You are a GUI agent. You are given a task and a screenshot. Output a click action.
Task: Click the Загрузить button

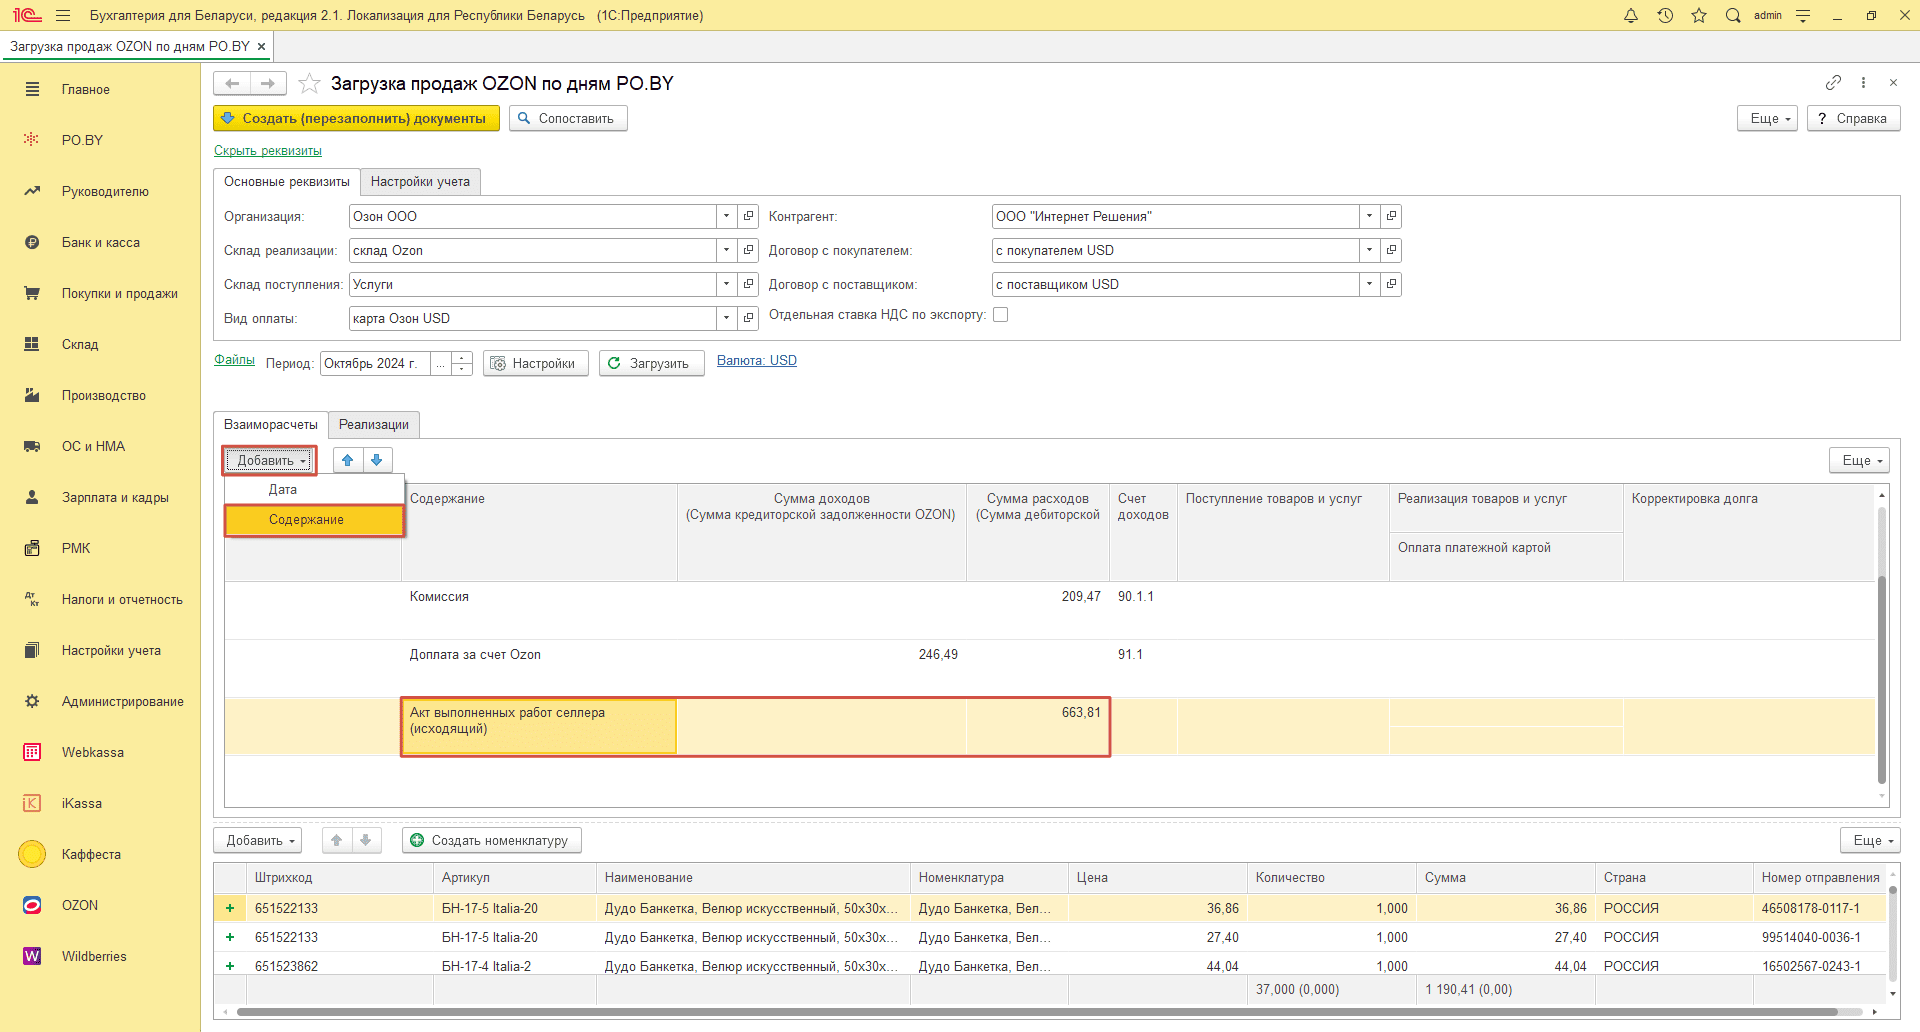coord(651,363)
